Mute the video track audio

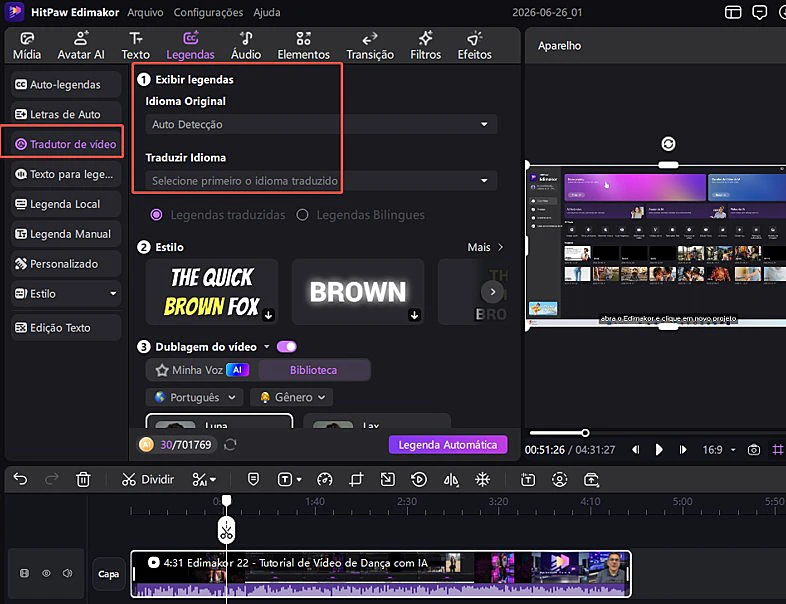pos(68,573)
